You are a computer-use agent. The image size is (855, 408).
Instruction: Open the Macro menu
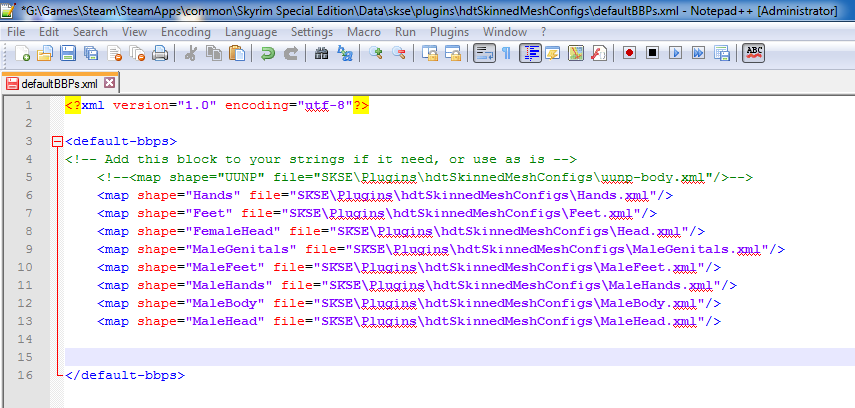point(364,32)
